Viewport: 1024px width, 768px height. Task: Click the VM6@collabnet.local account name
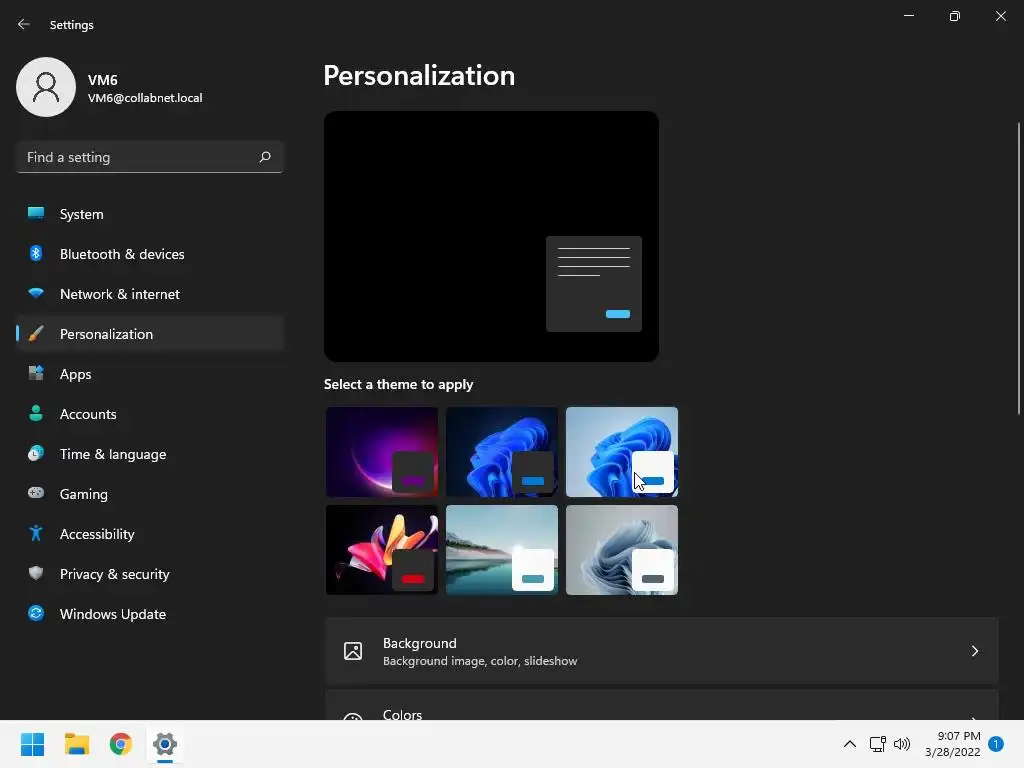coord(145,98)
